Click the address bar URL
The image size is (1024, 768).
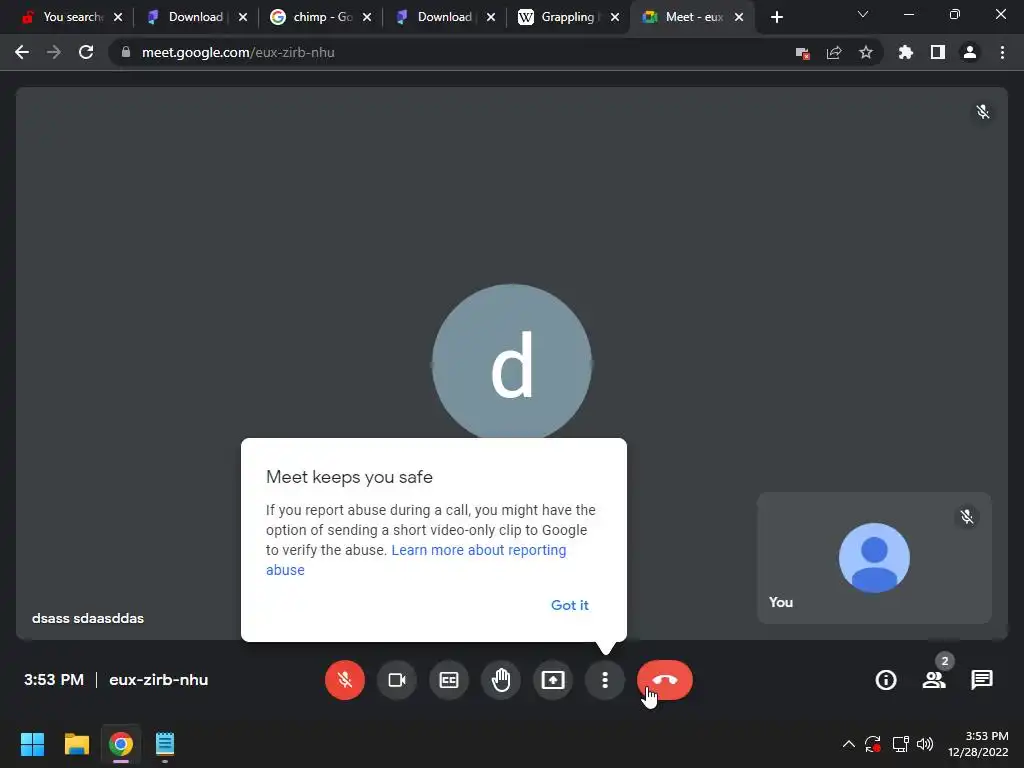click(238, 52)
